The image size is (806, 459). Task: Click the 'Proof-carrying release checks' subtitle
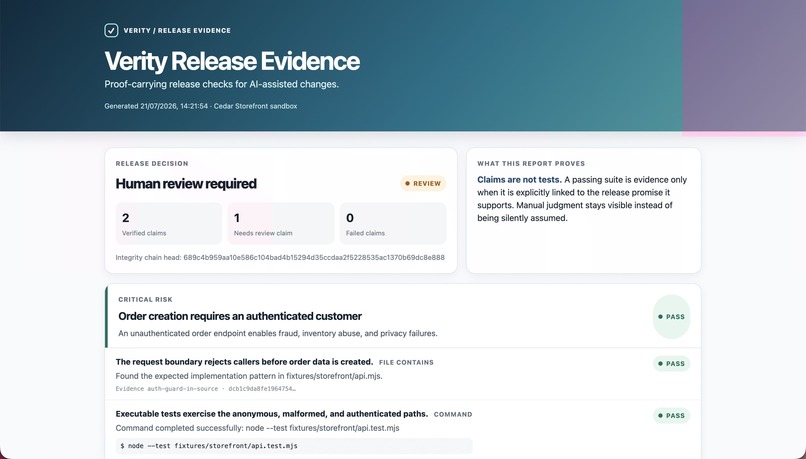222,84
